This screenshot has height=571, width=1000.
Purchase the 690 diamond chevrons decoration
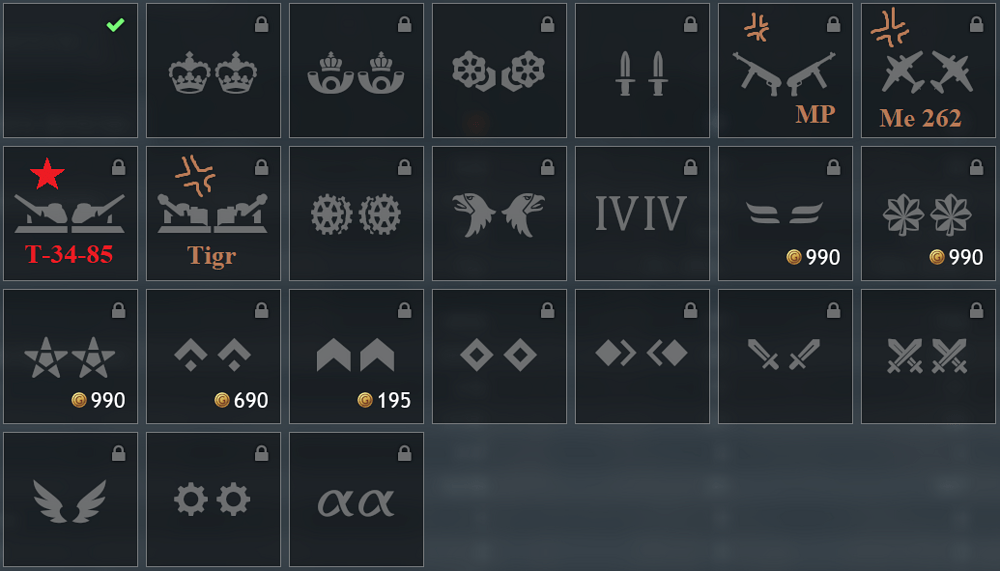pyautogui.click(x=213, y=356)
